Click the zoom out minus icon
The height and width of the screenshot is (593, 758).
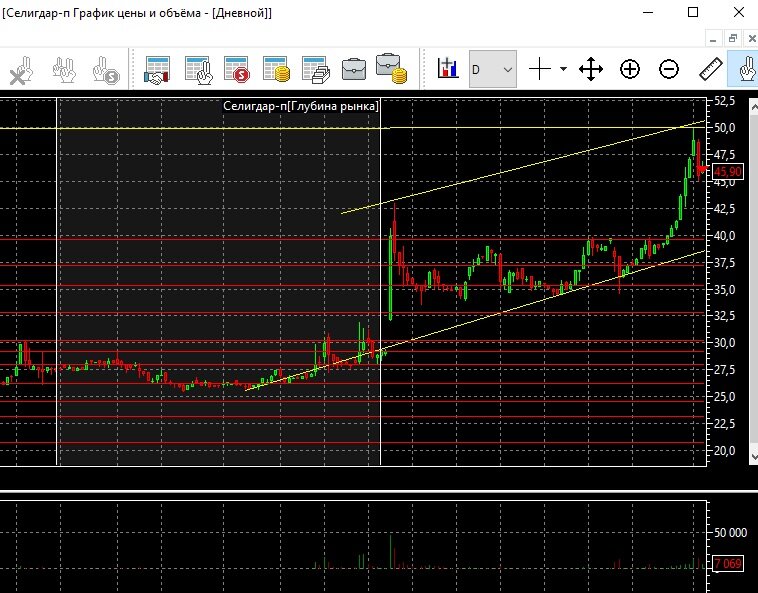(x=669, y=69)
